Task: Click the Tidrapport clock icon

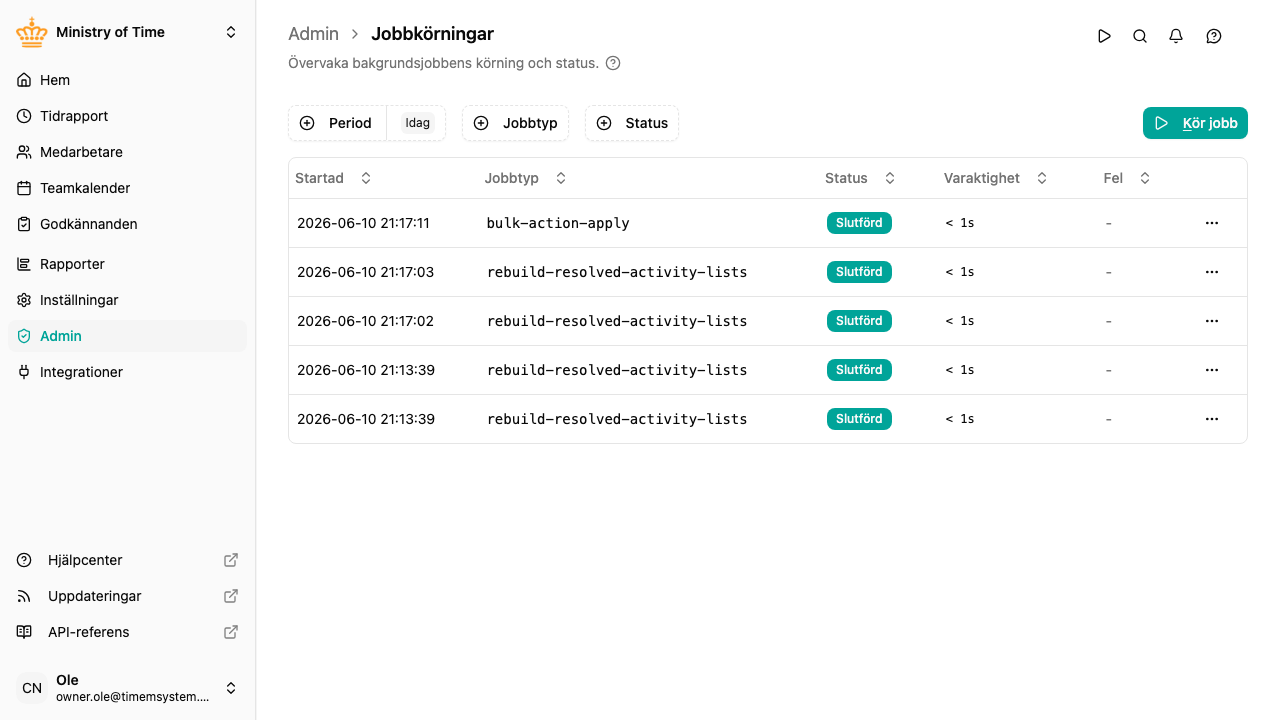Action: pyautogui.click(x=24, y=116)
